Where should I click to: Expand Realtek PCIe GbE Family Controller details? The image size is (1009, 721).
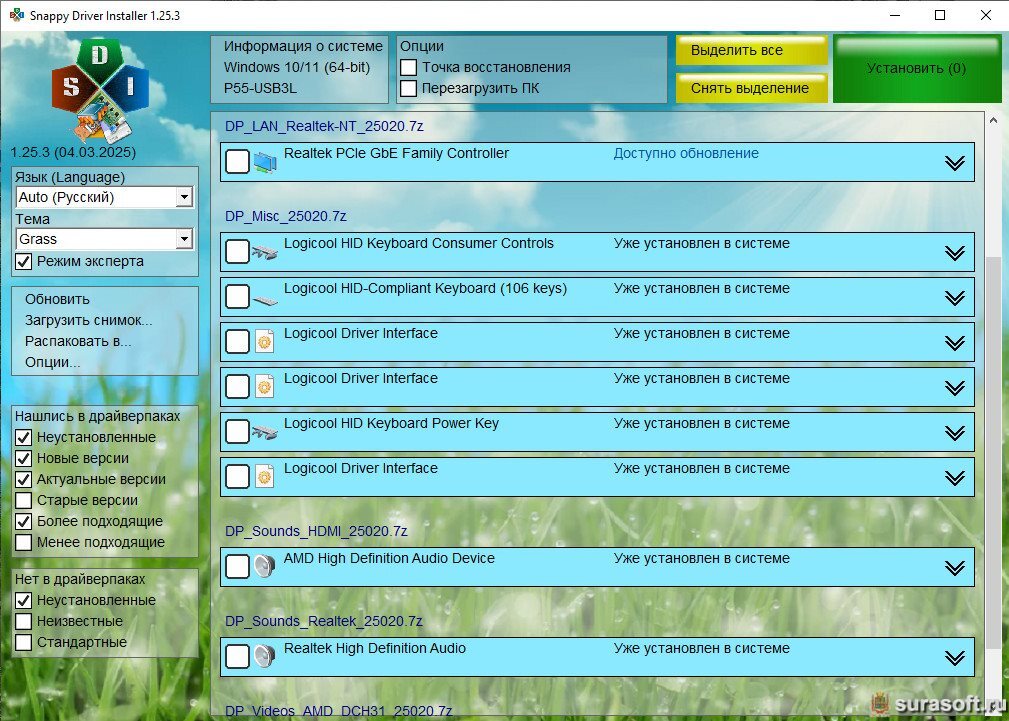pyautogui.click(x=955, y=163)
